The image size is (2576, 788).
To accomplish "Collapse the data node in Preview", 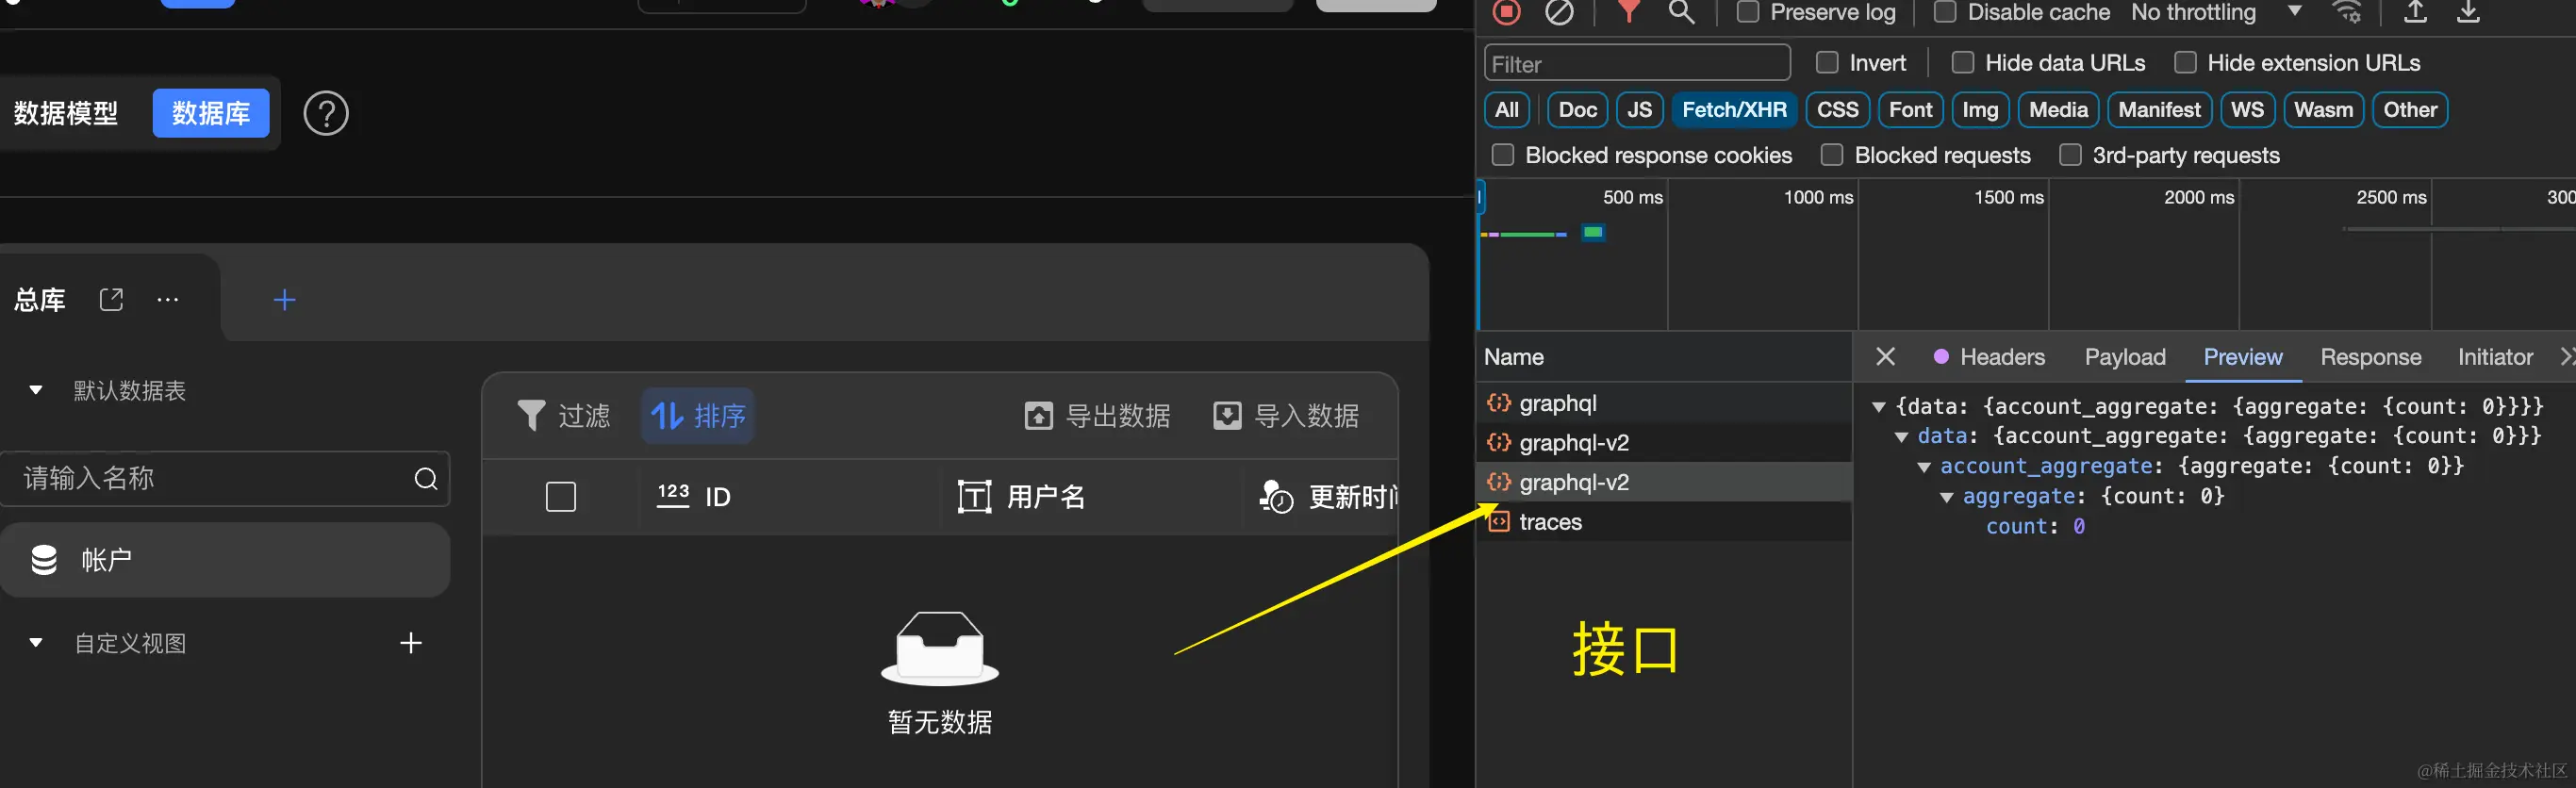I will coord(1900,437).
